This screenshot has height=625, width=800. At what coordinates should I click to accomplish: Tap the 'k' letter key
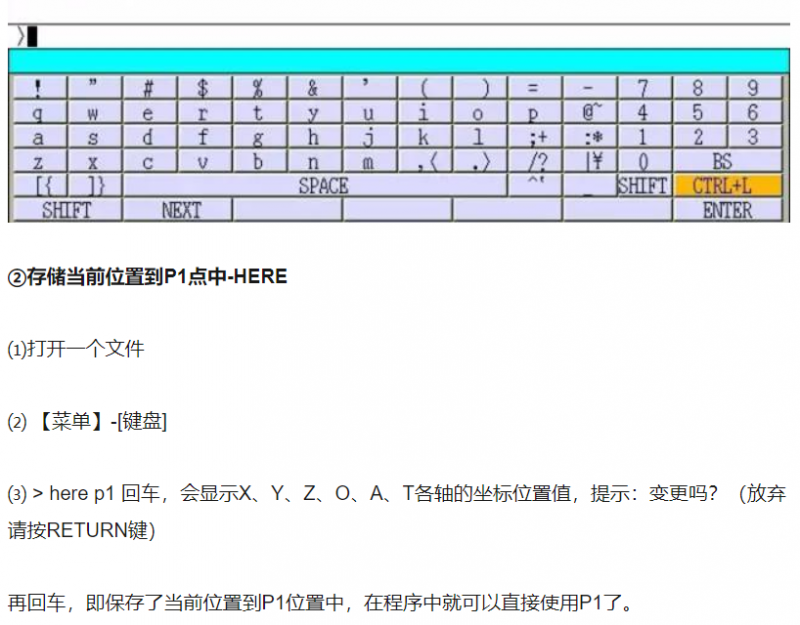pyautogui.click(x=425, y=137)
